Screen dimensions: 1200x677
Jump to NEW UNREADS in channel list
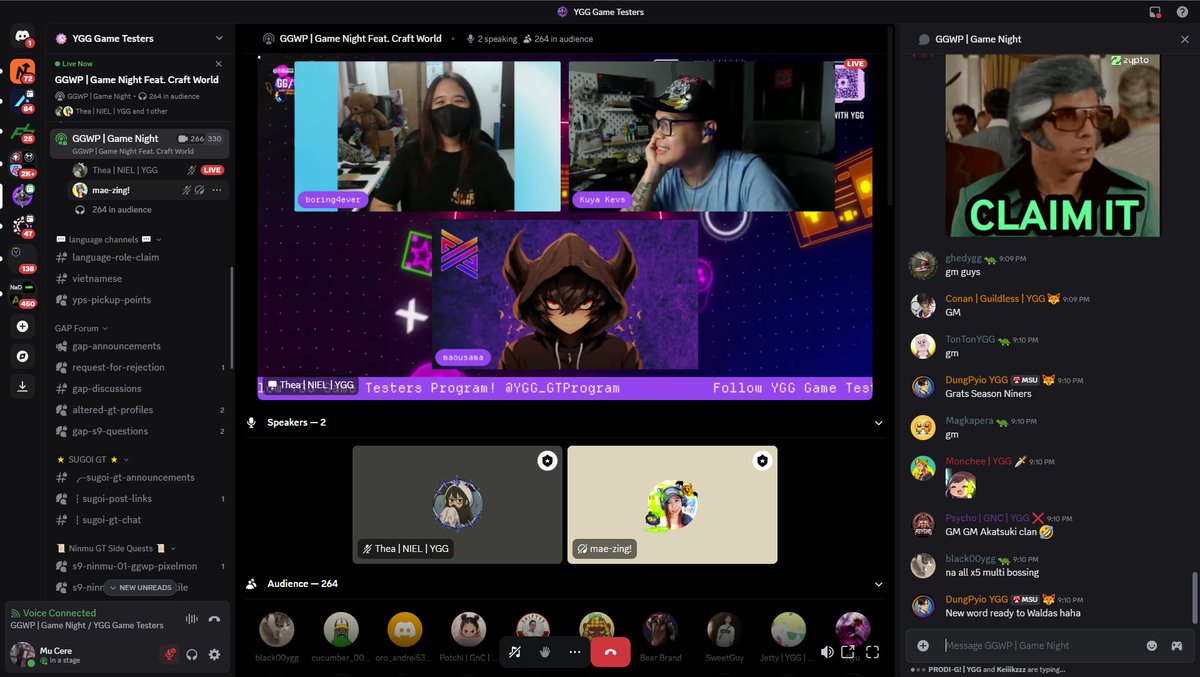coord(140,587)
